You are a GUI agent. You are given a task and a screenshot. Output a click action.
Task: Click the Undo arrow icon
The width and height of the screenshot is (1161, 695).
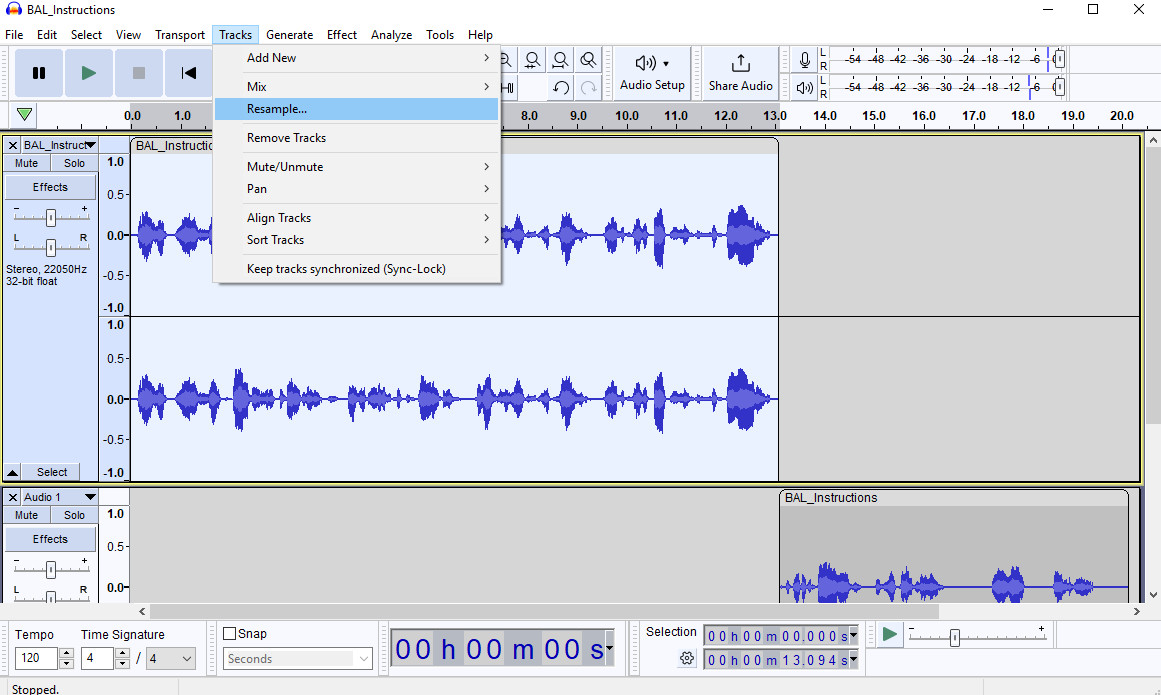coord(559,88)
